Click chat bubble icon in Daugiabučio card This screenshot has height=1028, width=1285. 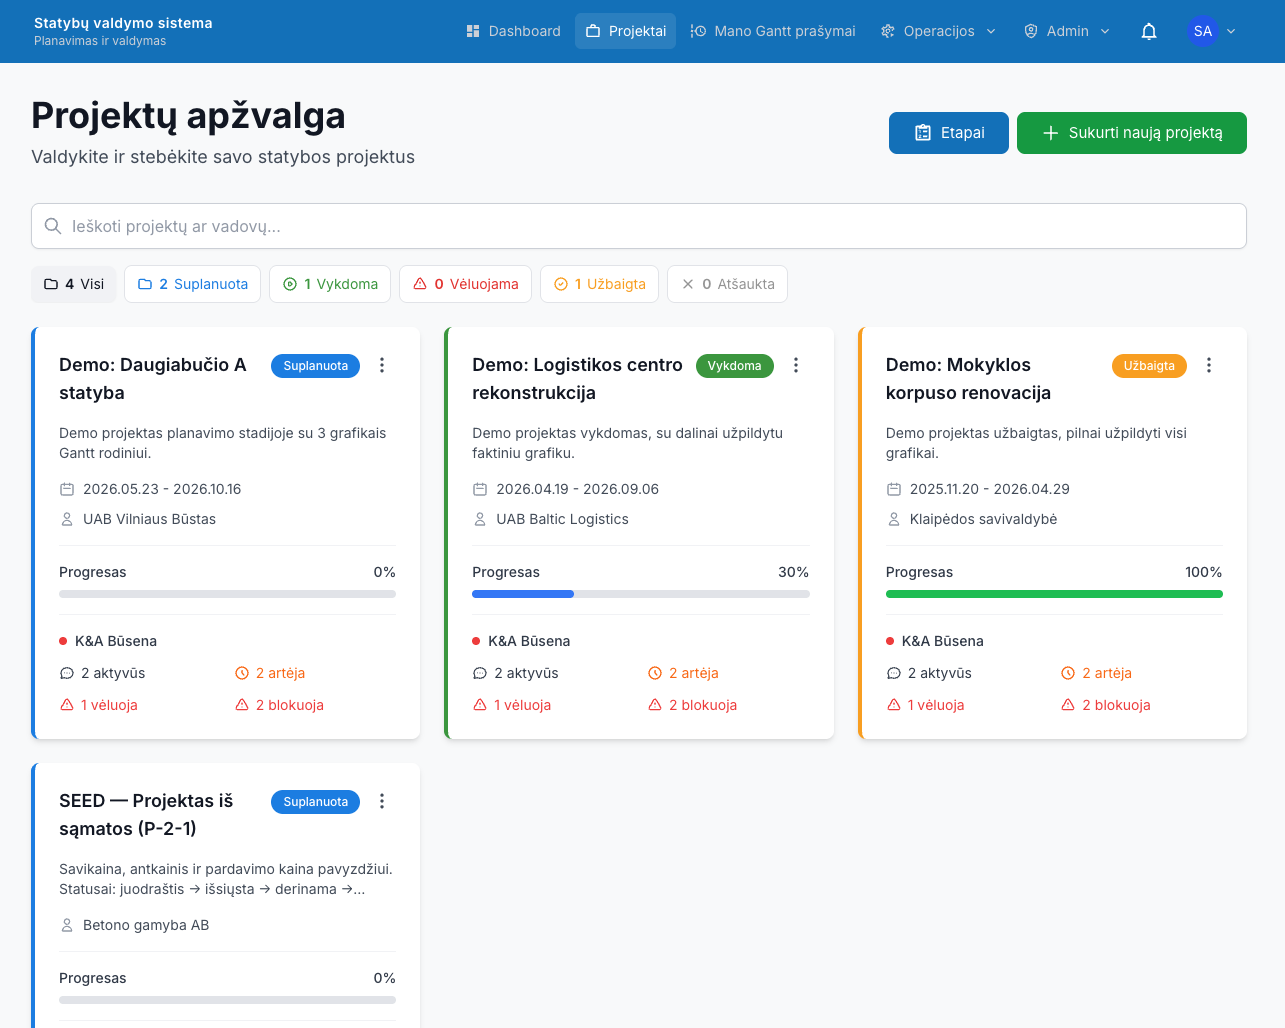pos(67,673)
